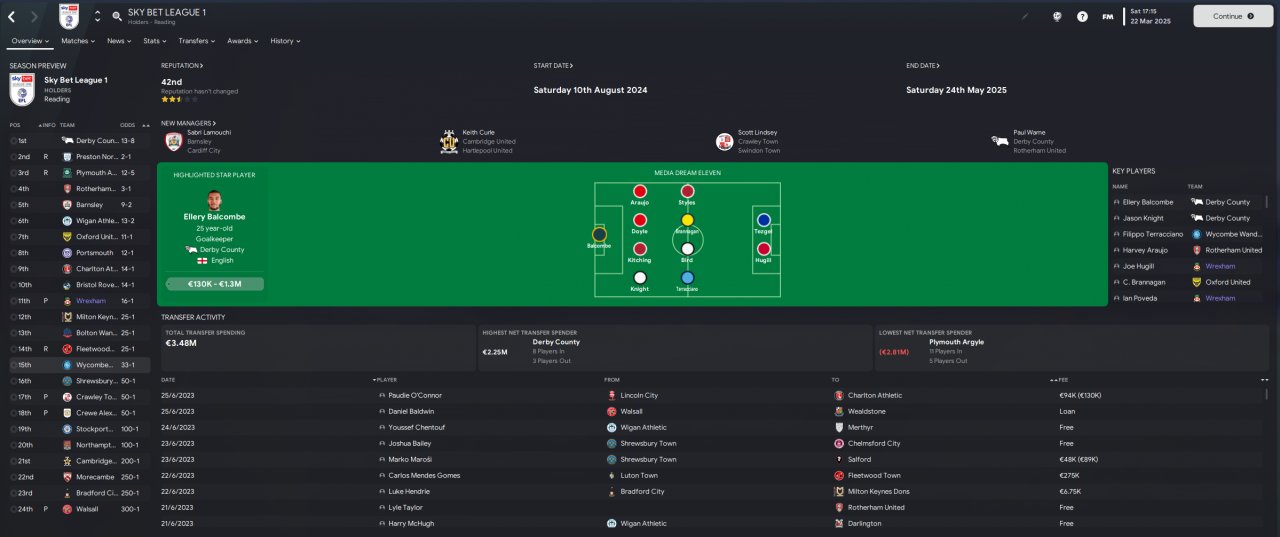Open the search magnifier icon
This screenshot has width=1280, height=537.
click(117, 16)
